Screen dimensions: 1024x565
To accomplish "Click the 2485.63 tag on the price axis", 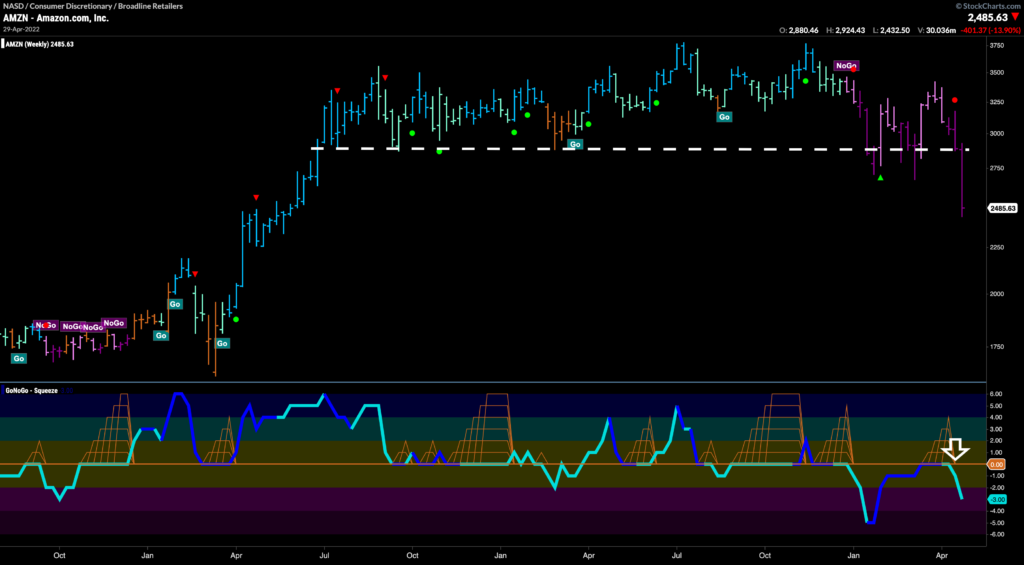I will pyautogui.click(x=1002, y=208).
